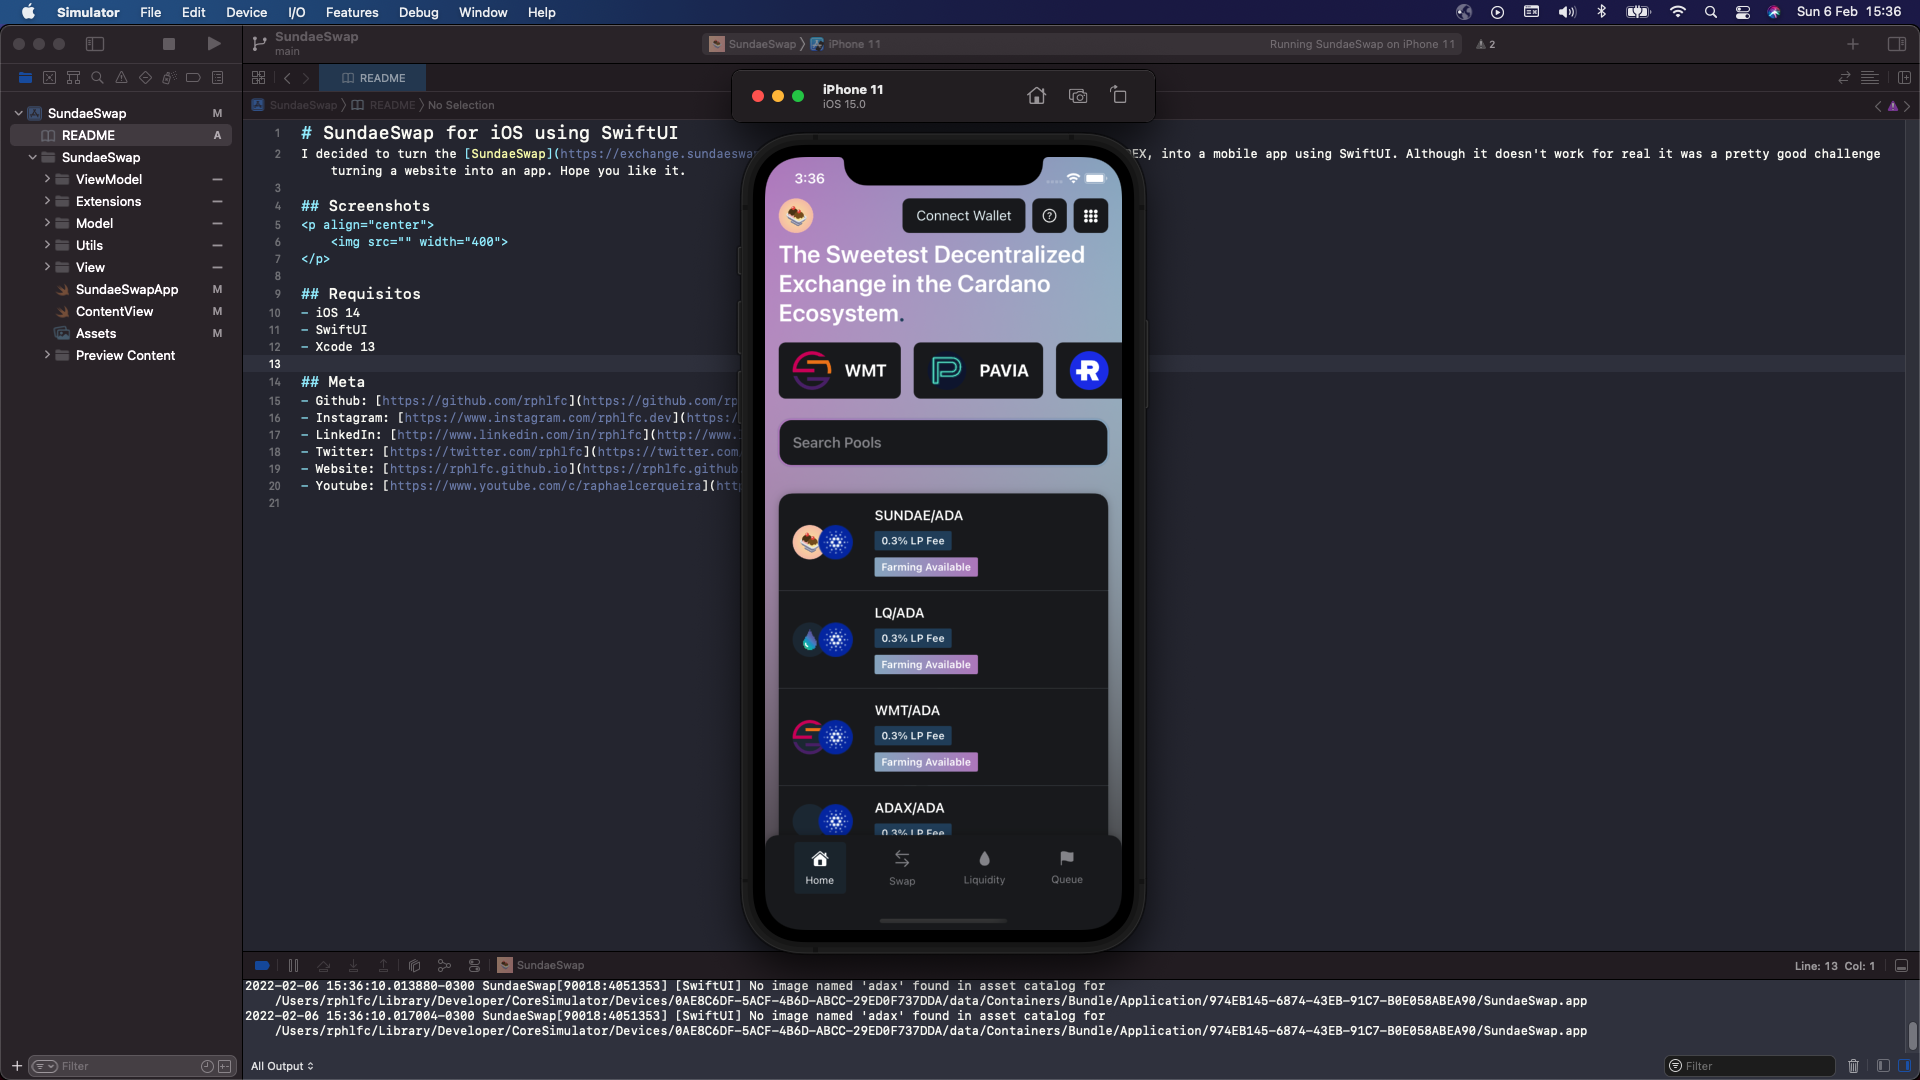The image size is (1920, 1080).
Task: Open the All Output dropdown
Action: (282, 1067)
